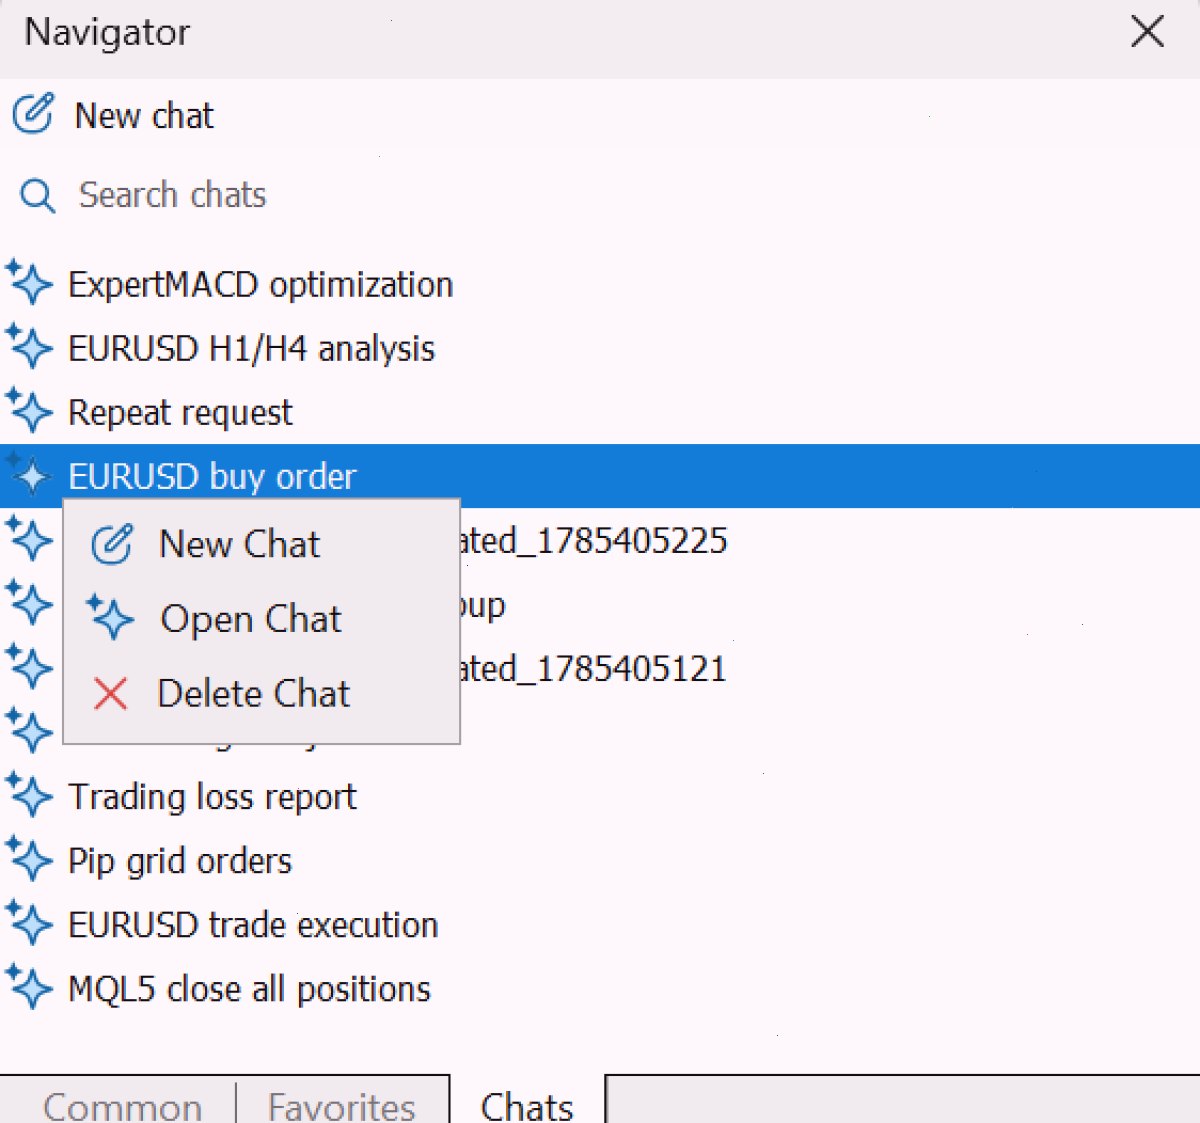Click the sparkle icon beside Trading loss report
Viewport: 1200px width, 1123px height.
coord(29,795)
